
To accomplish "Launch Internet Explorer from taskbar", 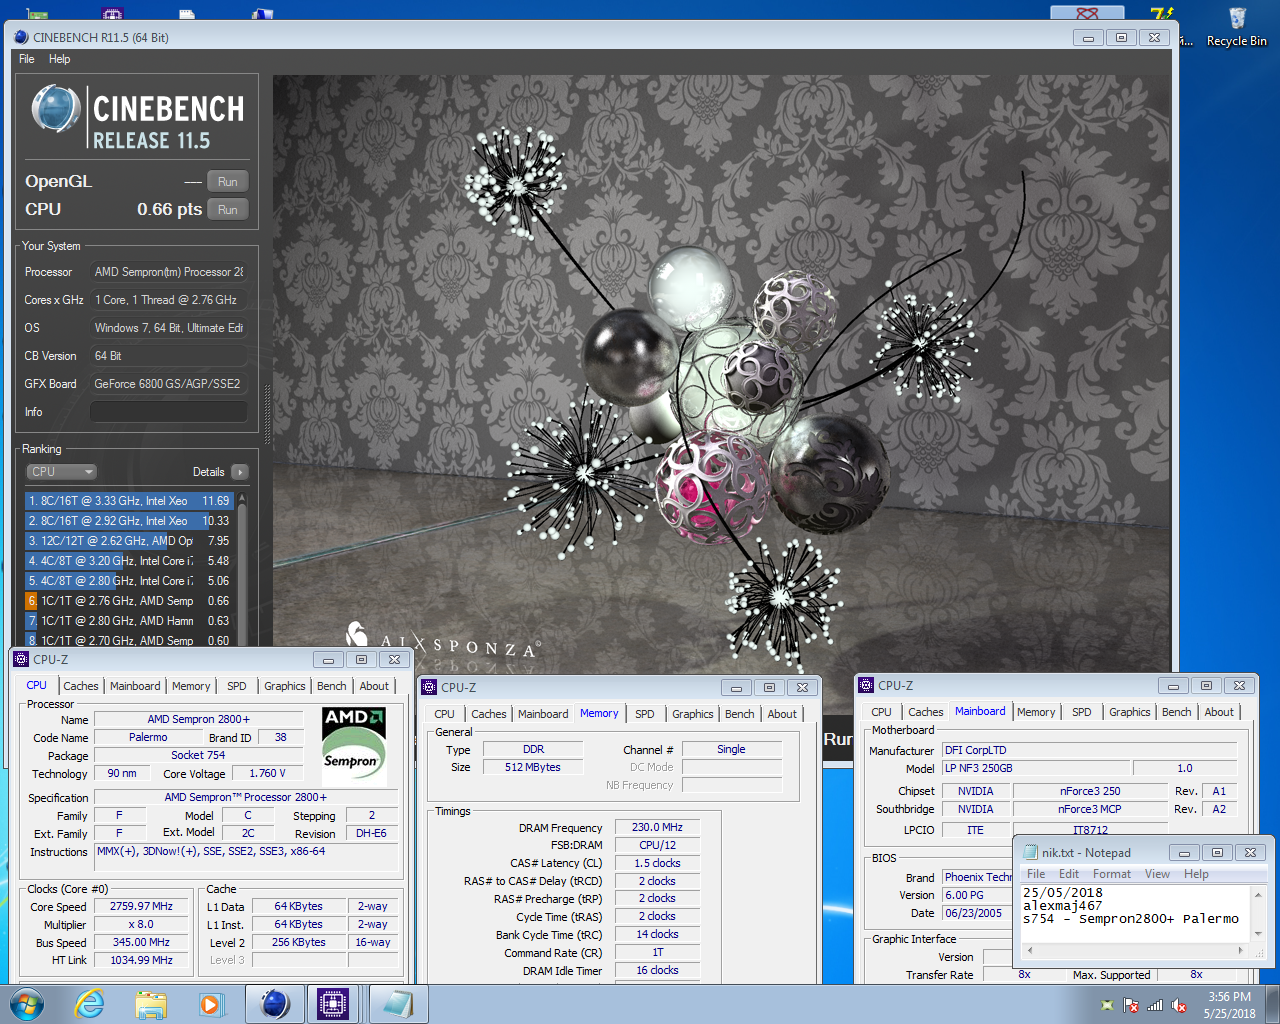I will tap(90, 1004).
